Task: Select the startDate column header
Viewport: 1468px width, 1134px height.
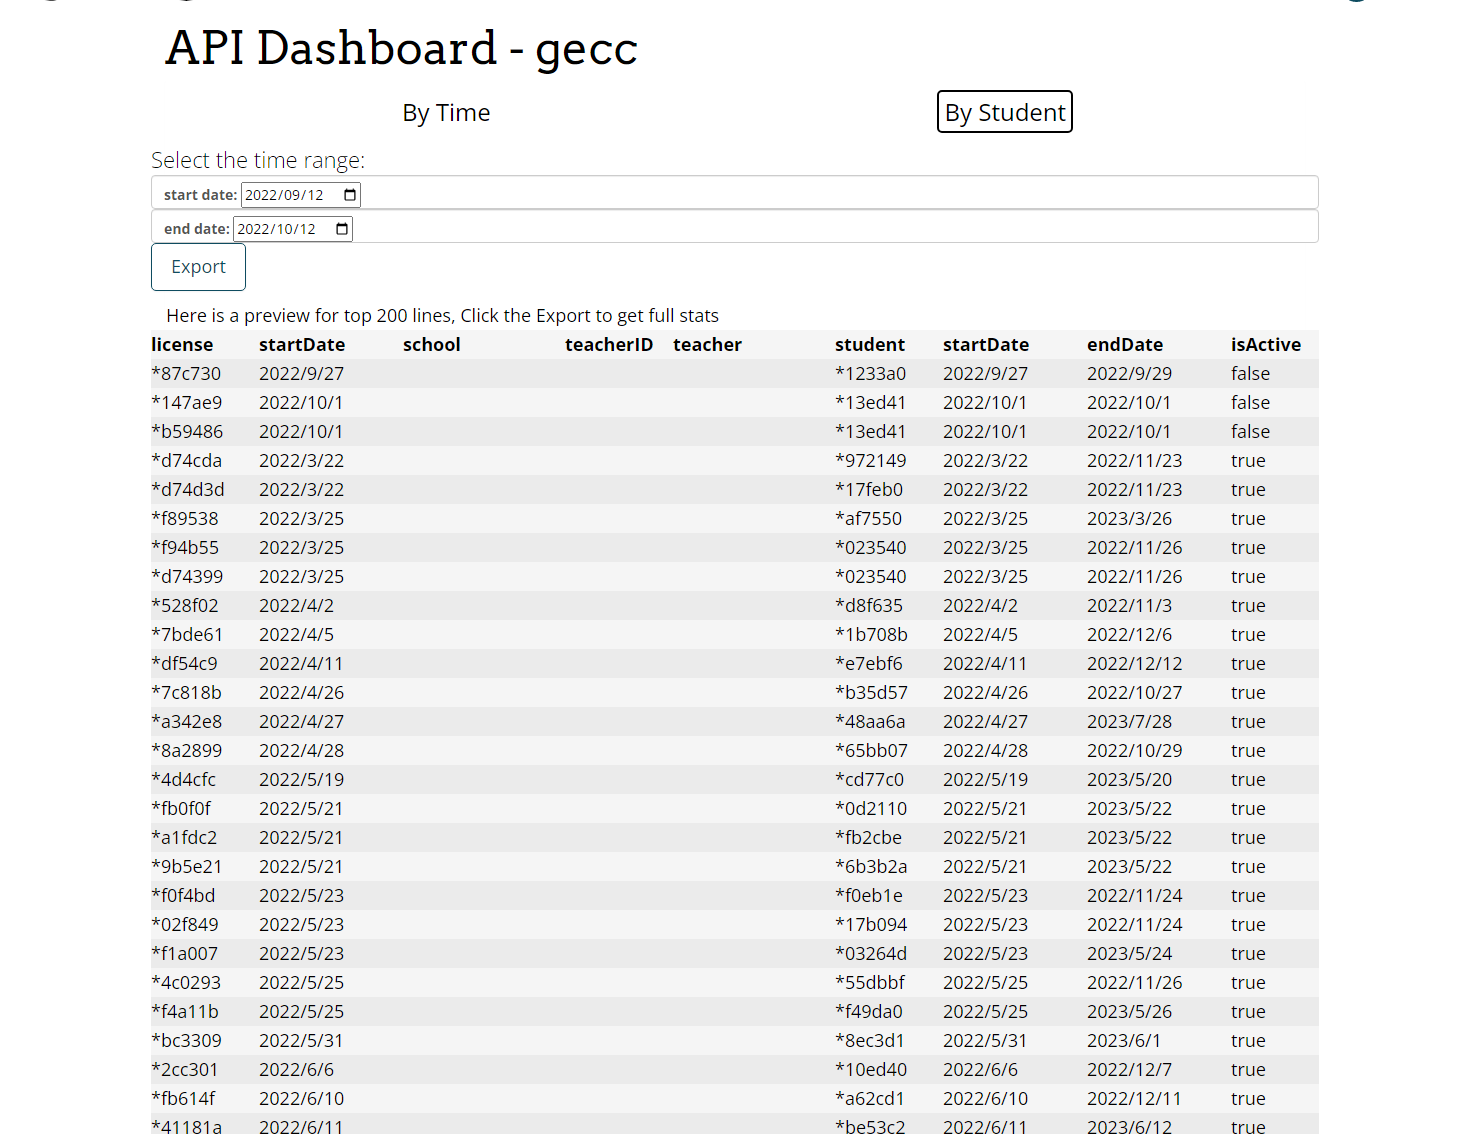Action: [301, 344]
